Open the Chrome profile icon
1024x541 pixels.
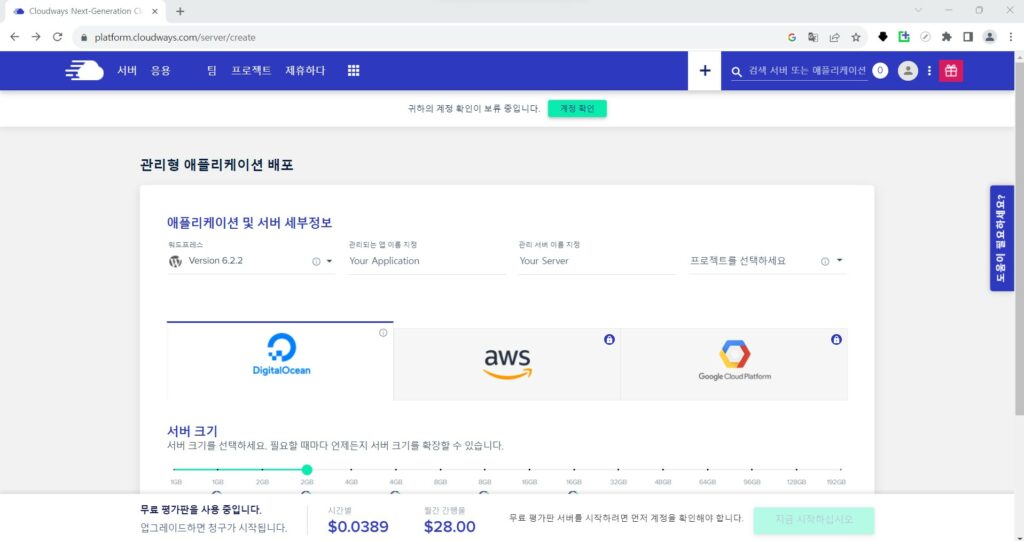(989, 37)
